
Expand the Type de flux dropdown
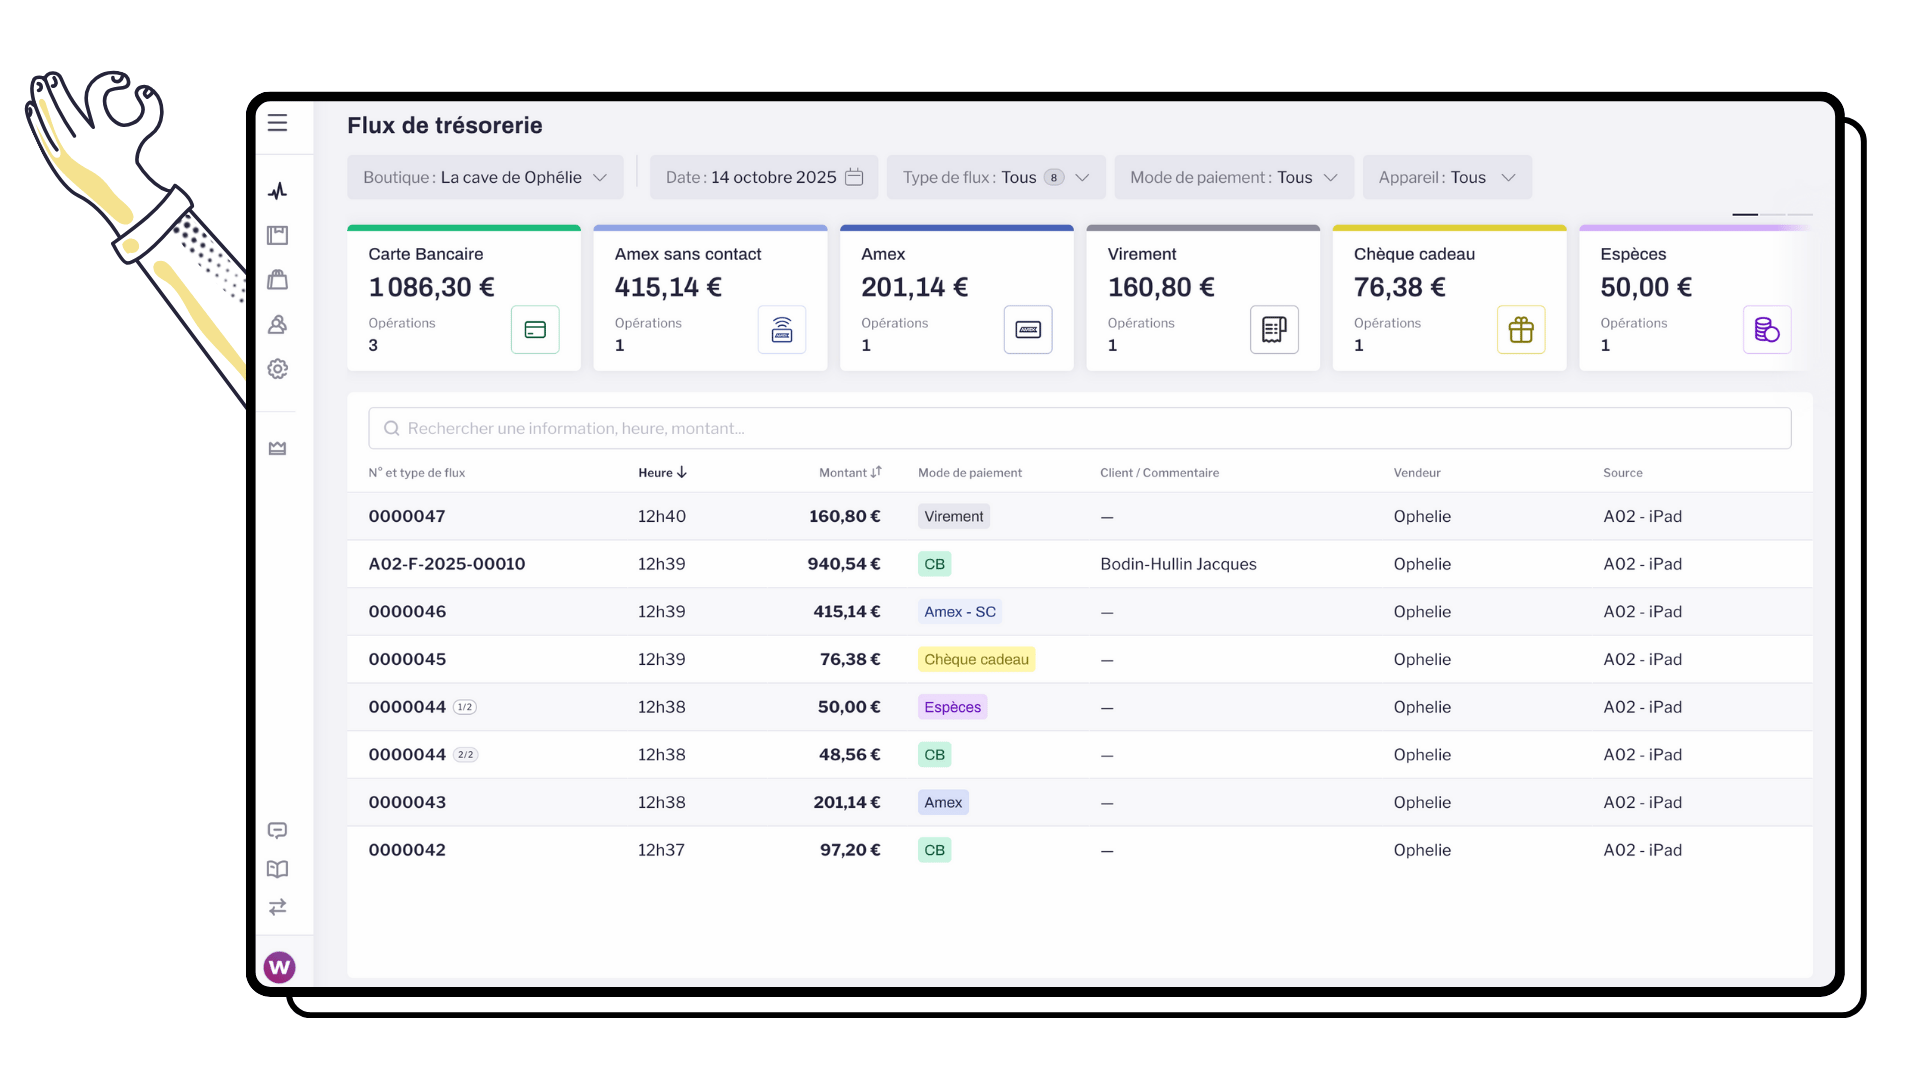click(x=995, y=177)
